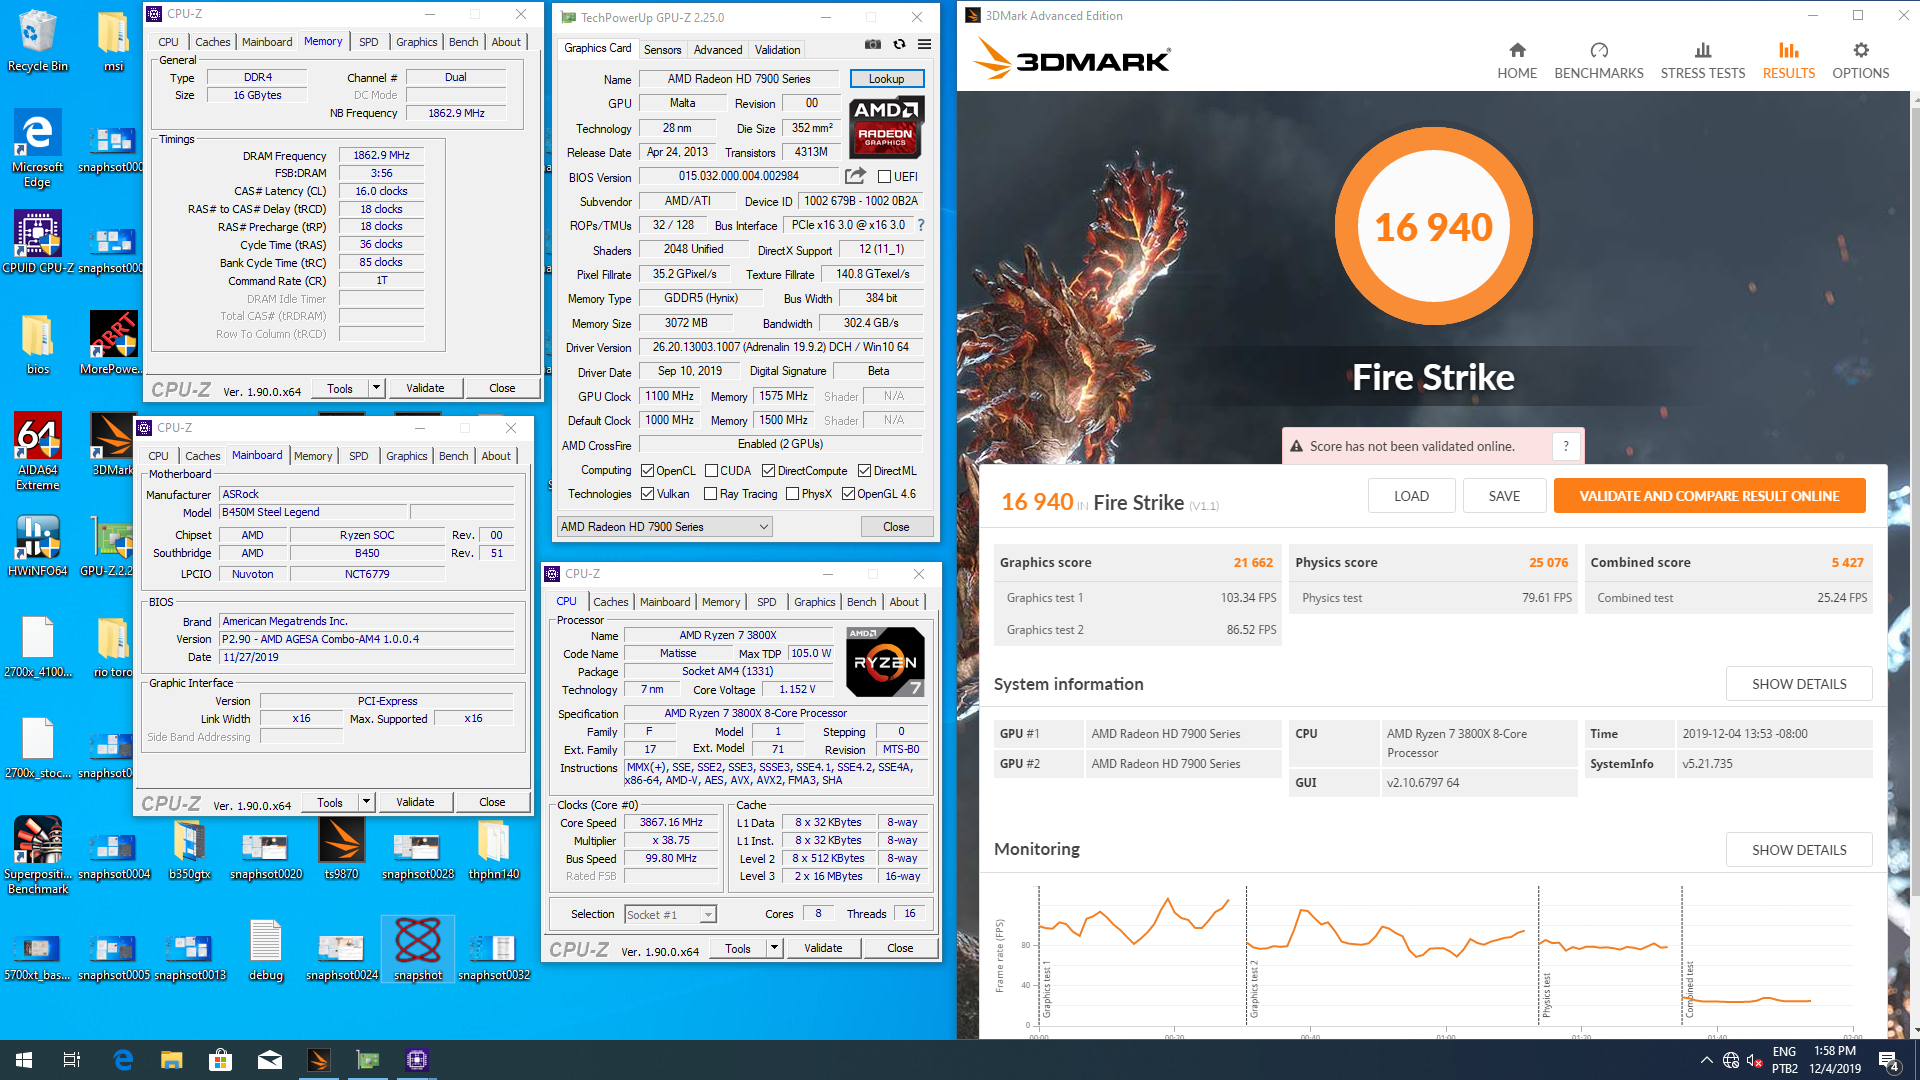Click Bus Interface question mark in GPU-Z
Screen dimensions: 1920x1080
pos(921,225)
